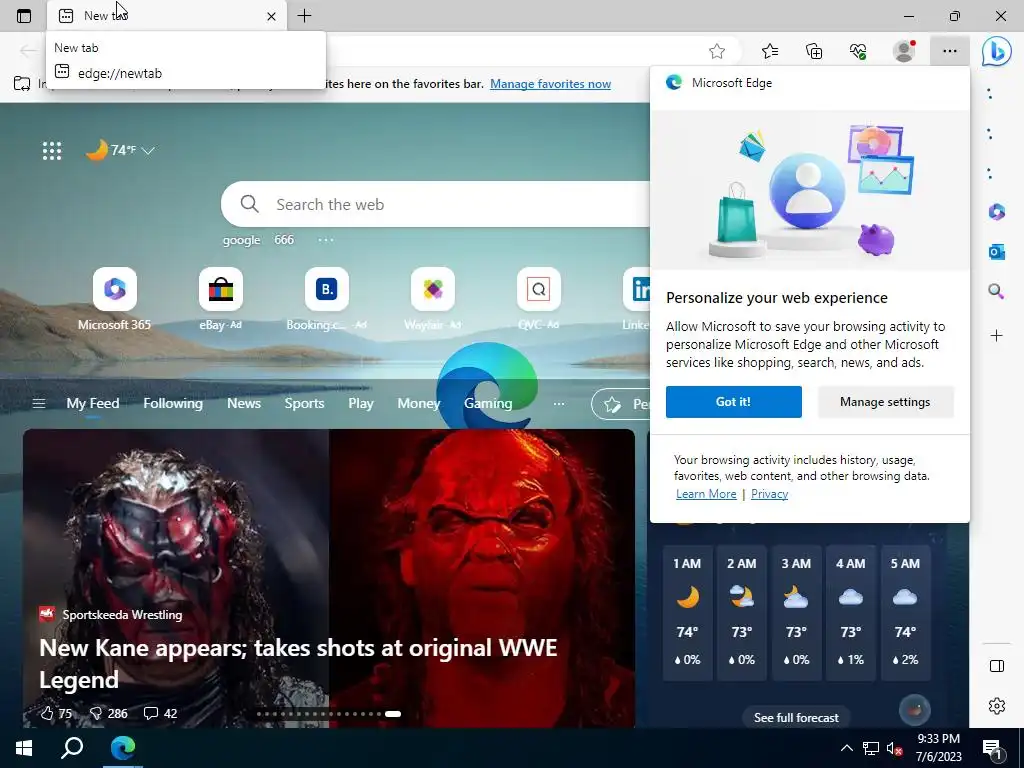The width and height of the screenshot is (1024, 768).
Task: Switch to the Money tab
Action: (x=419, y=404)
